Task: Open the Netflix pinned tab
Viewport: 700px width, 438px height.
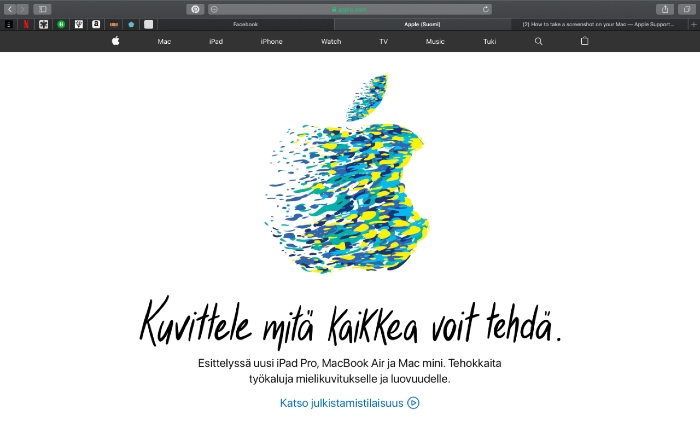Action: click(26, 25)
